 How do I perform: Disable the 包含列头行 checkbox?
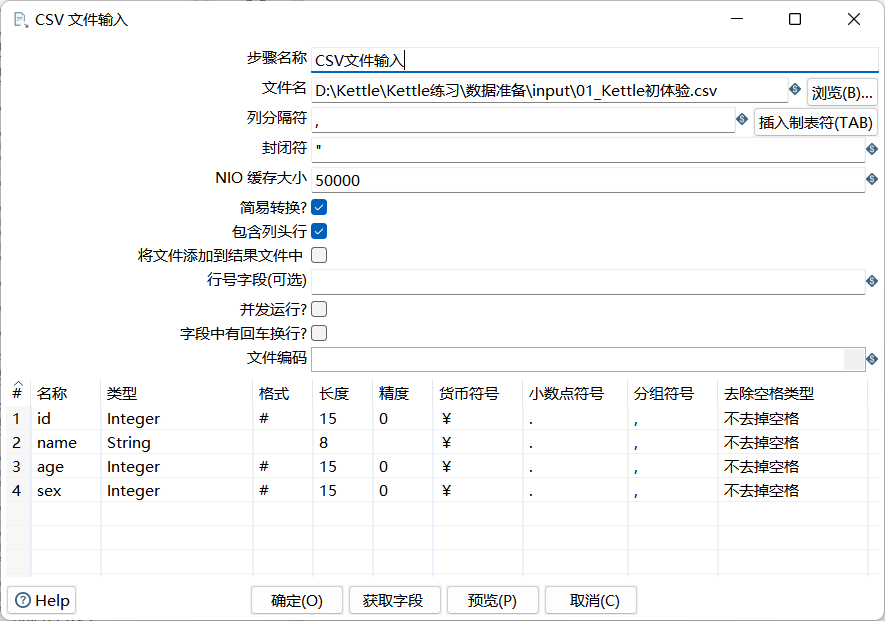click(320, 231)
